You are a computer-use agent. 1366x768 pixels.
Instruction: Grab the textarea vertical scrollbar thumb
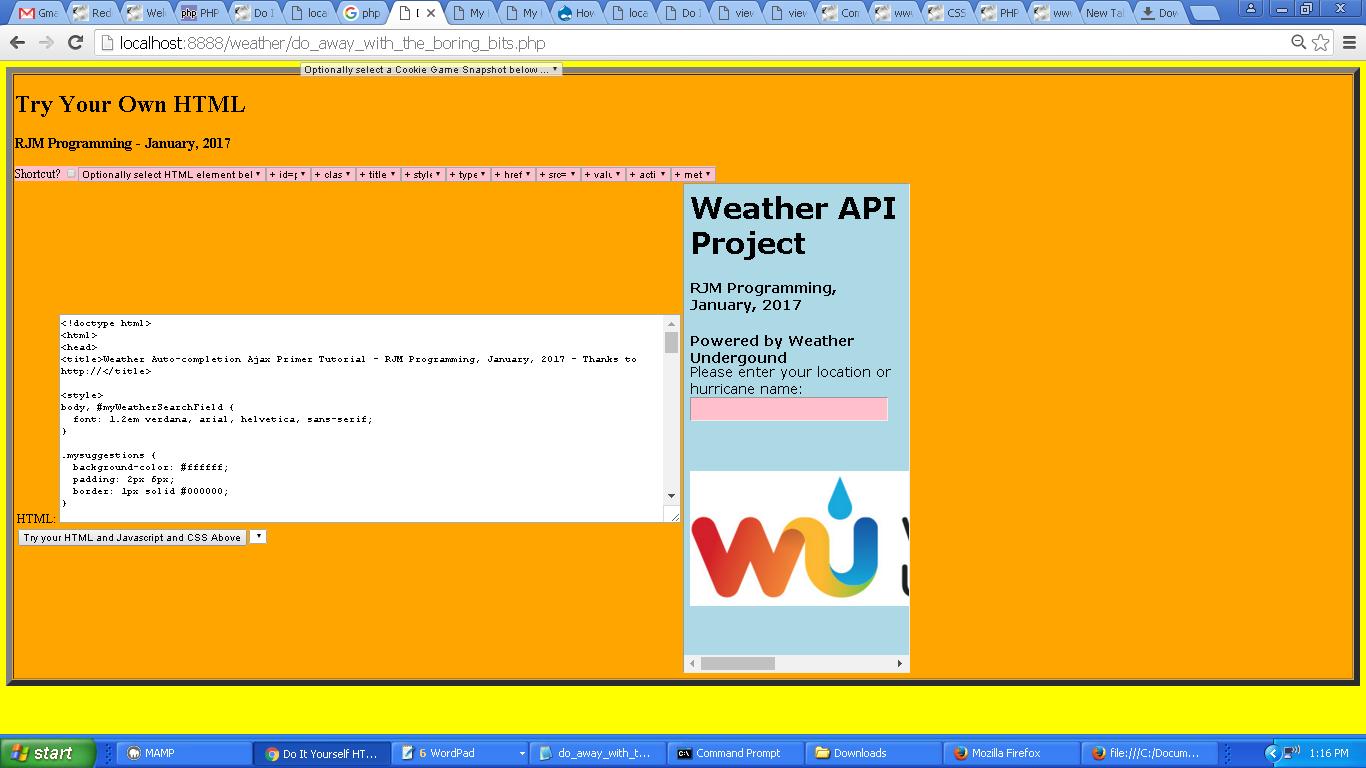(671, 343)
